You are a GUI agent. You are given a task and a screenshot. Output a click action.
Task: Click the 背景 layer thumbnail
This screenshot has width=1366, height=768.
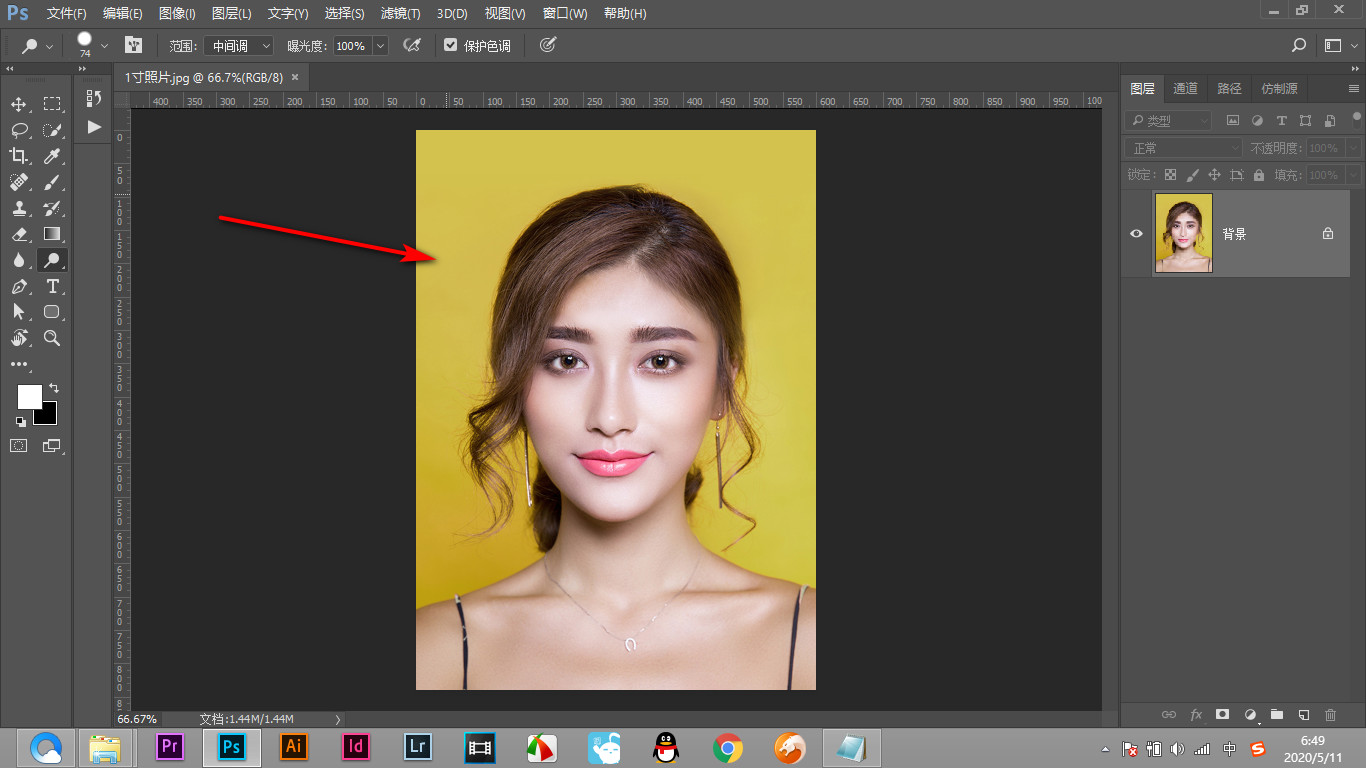point(1183,233)
